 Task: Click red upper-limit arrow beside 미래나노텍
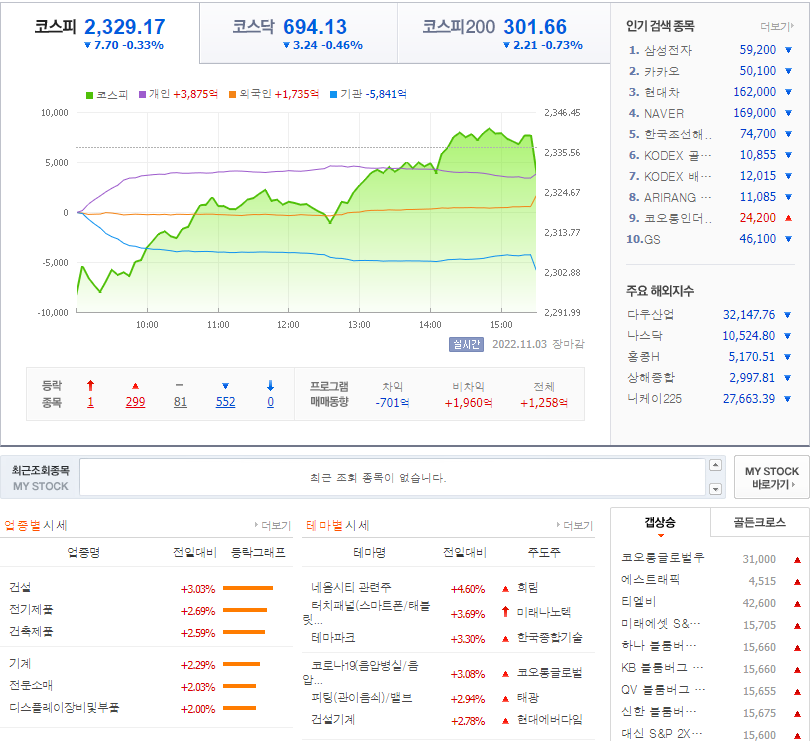coord(505,612)
